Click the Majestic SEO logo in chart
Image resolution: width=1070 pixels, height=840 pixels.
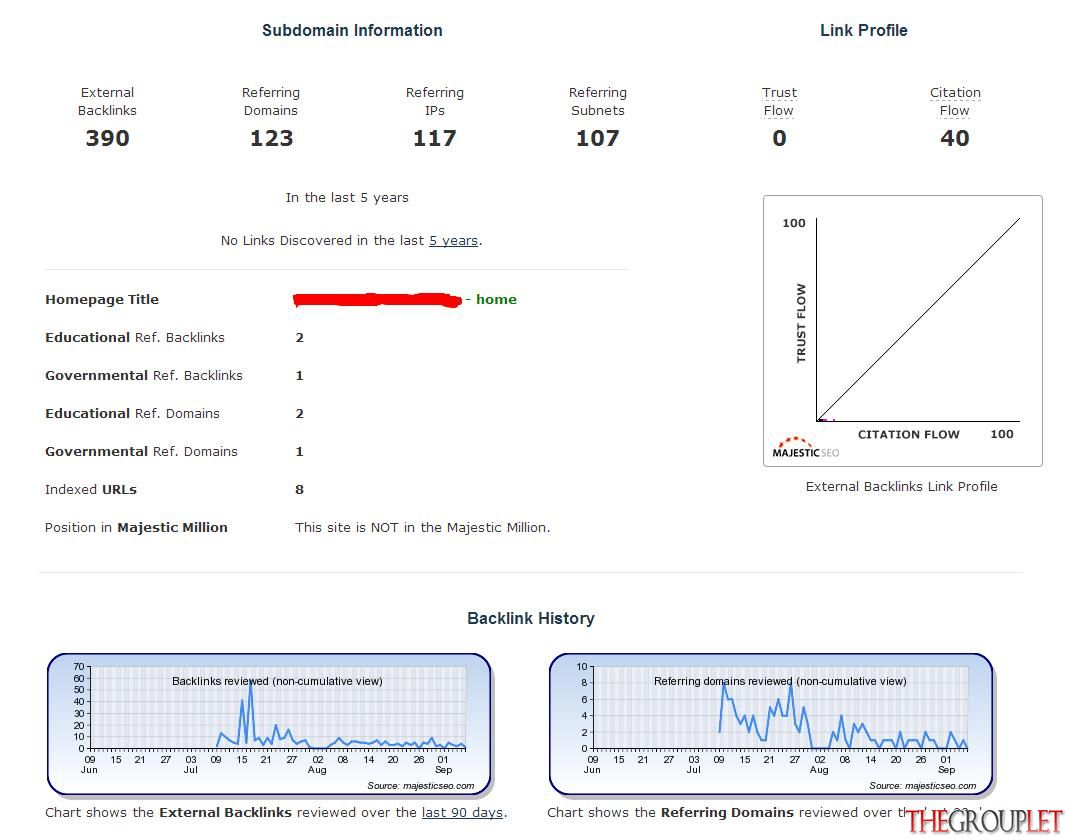[x=805, y=448]
